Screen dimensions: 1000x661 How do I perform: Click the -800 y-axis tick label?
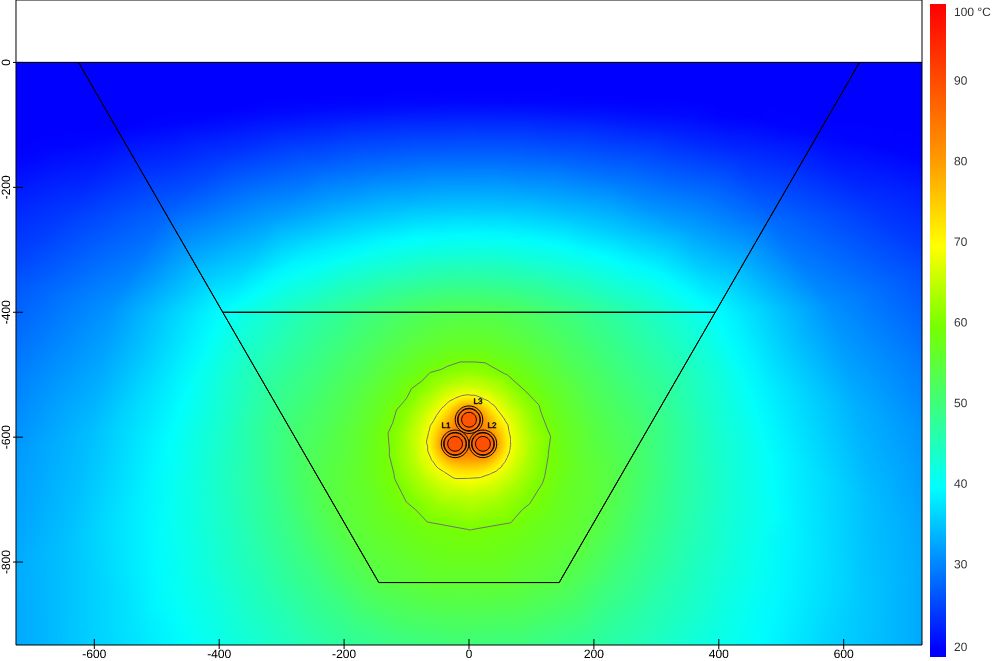[7, 562]
